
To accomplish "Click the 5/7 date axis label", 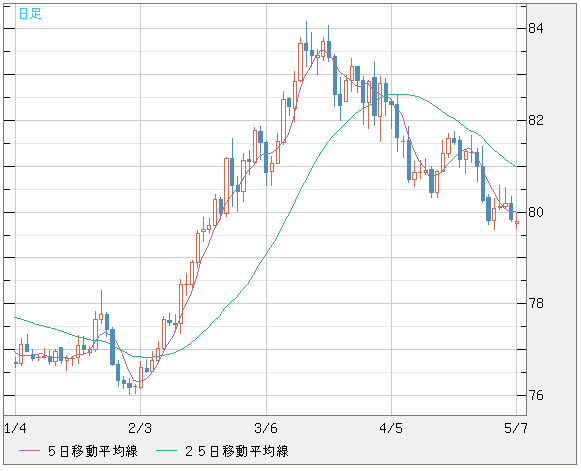I will coord(516,428).
